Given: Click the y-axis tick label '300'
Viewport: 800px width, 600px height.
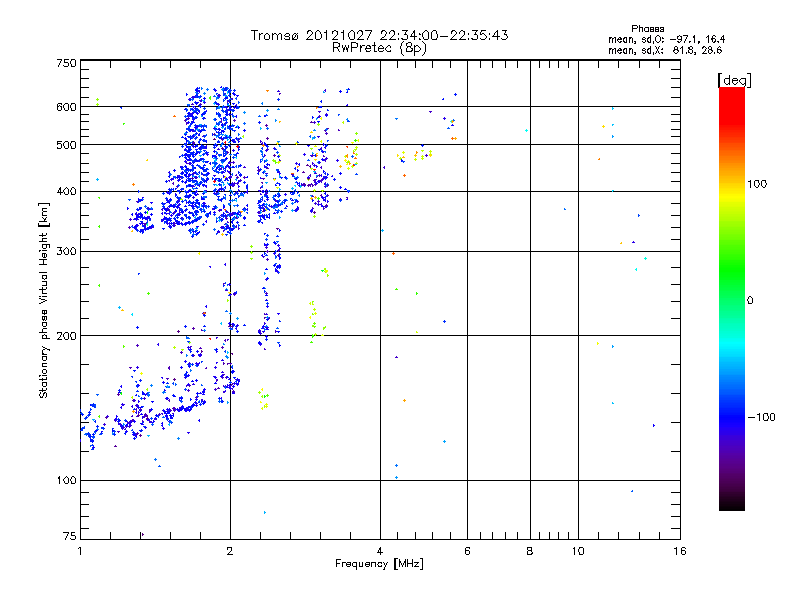Looking at the screenshot, I should [x=66, y=252].
